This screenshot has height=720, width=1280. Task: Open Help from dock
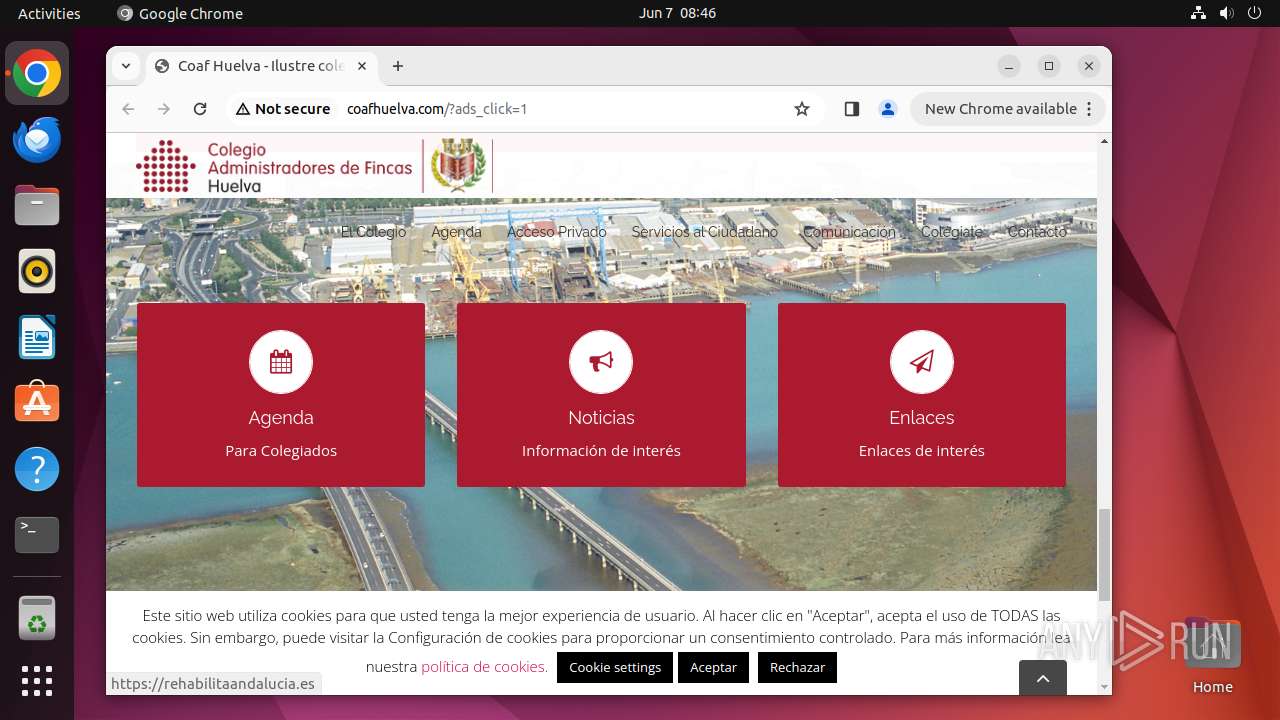coord(37,469)
